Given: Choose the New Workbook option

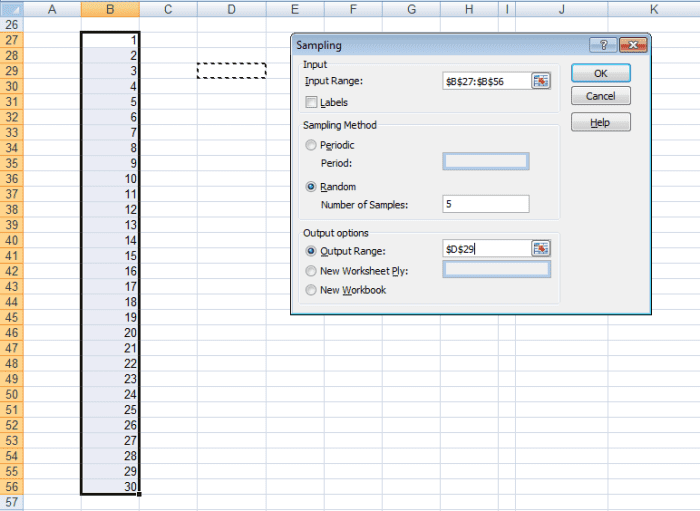Looking at the screenshot, I should 311,290.
